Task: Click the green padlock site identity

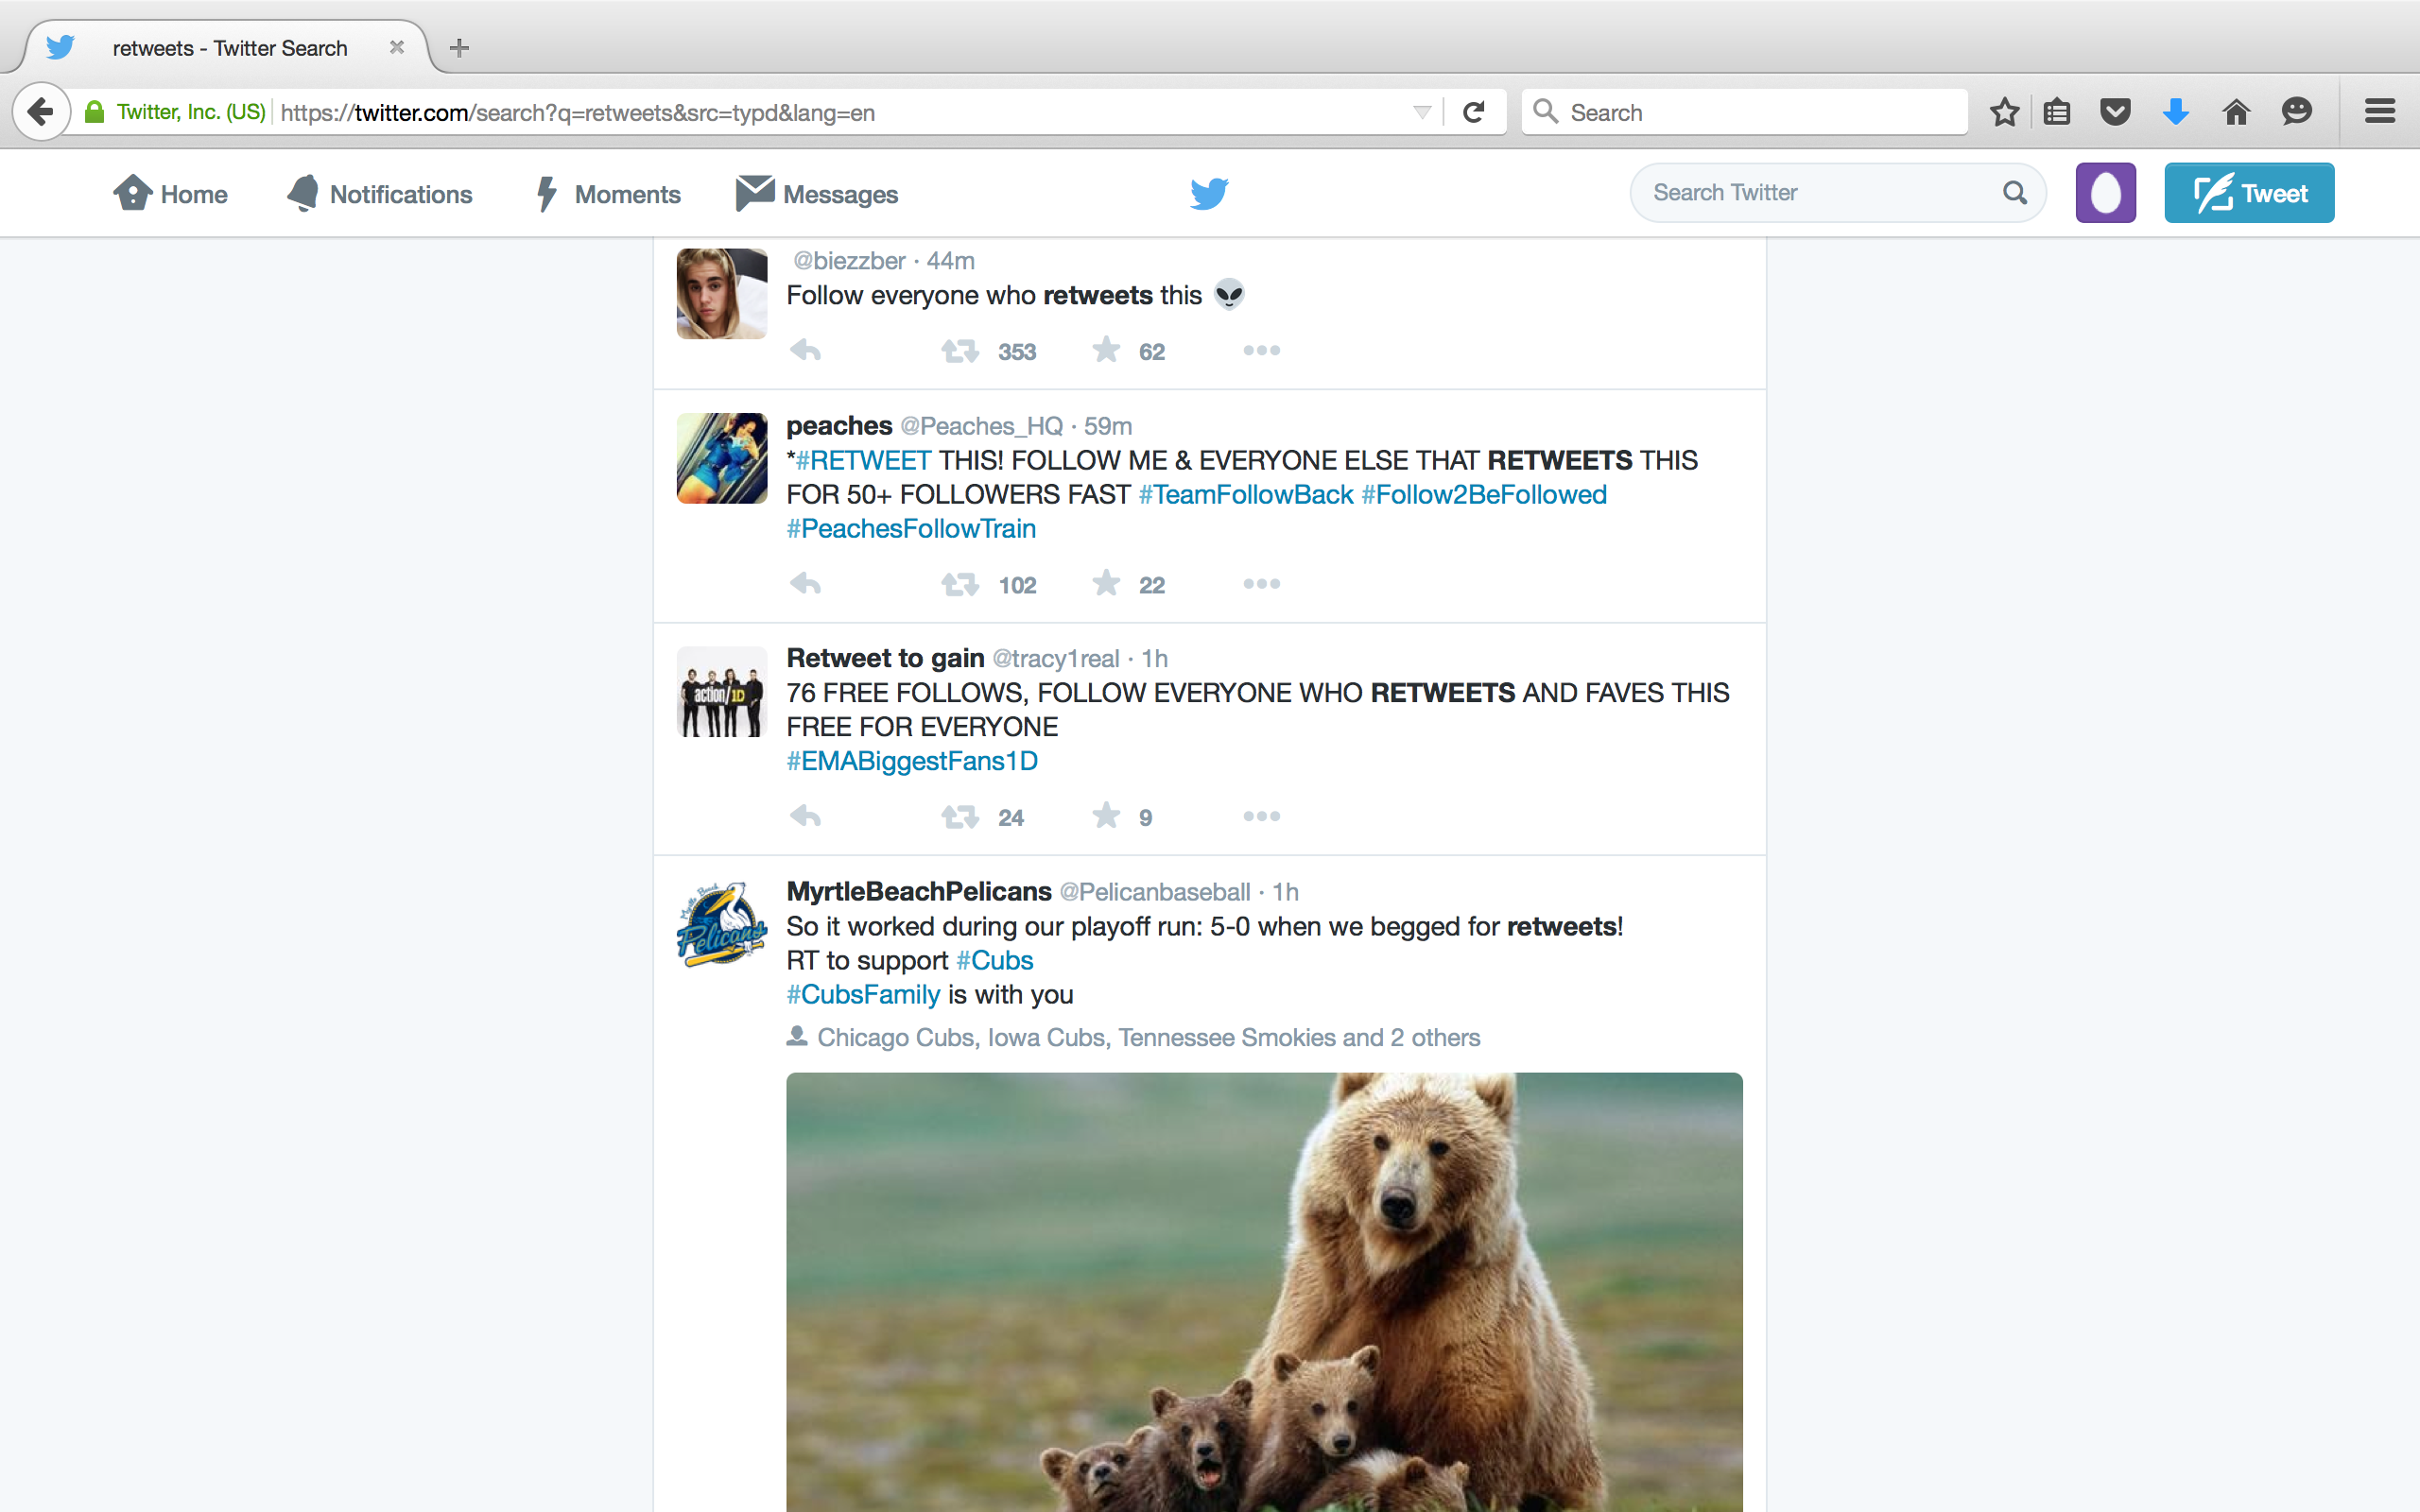Action: (95, 112)
